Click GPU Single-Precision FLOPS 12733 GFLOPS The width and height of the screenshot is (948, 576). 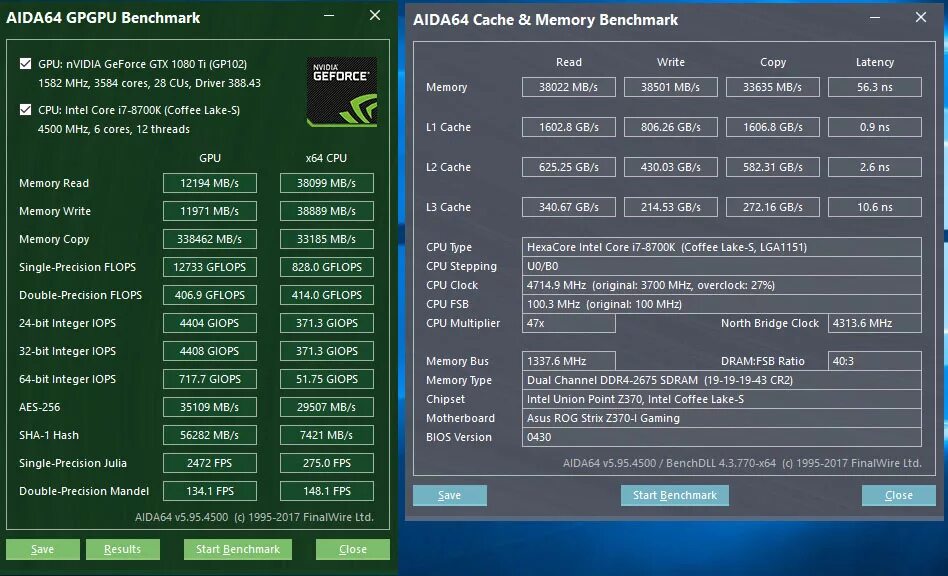coord(210,267)
